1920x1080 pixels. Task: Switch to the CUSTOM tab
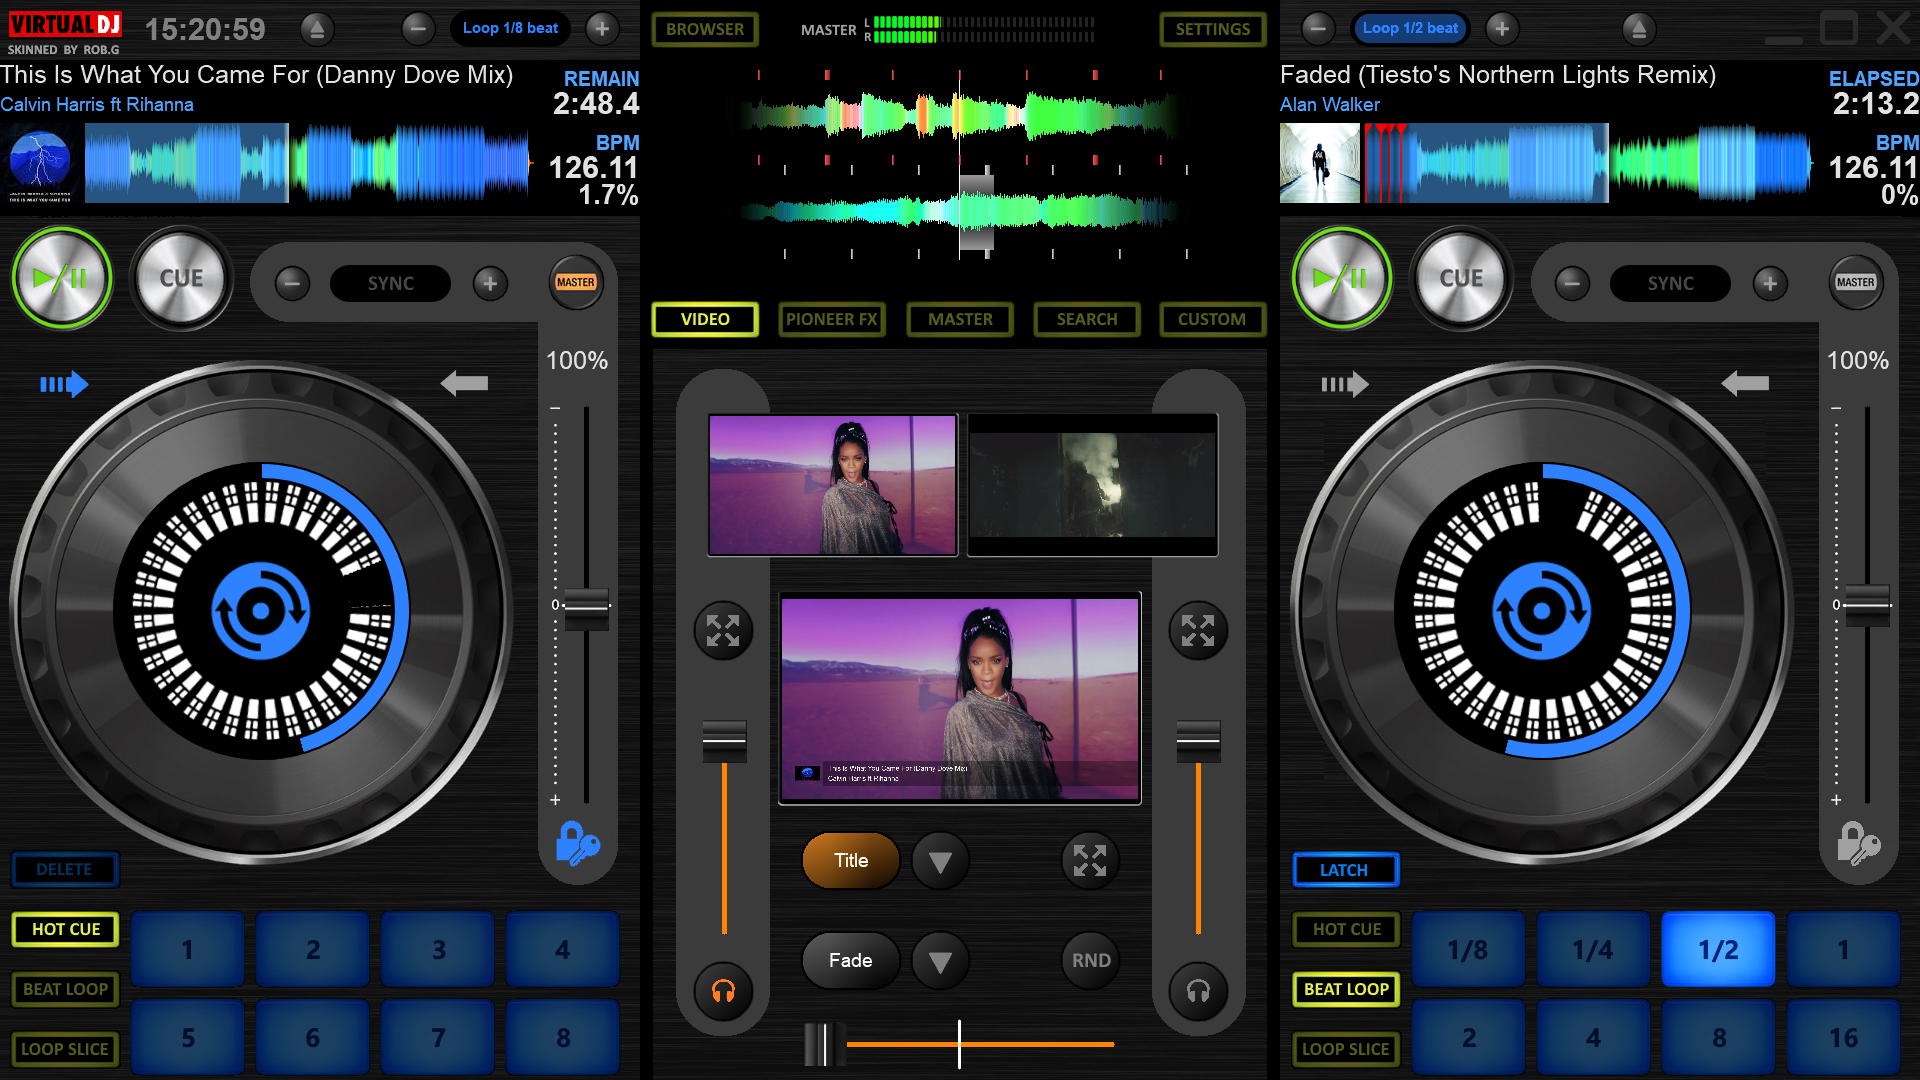pyautogui.click(x=1212, y=319)
